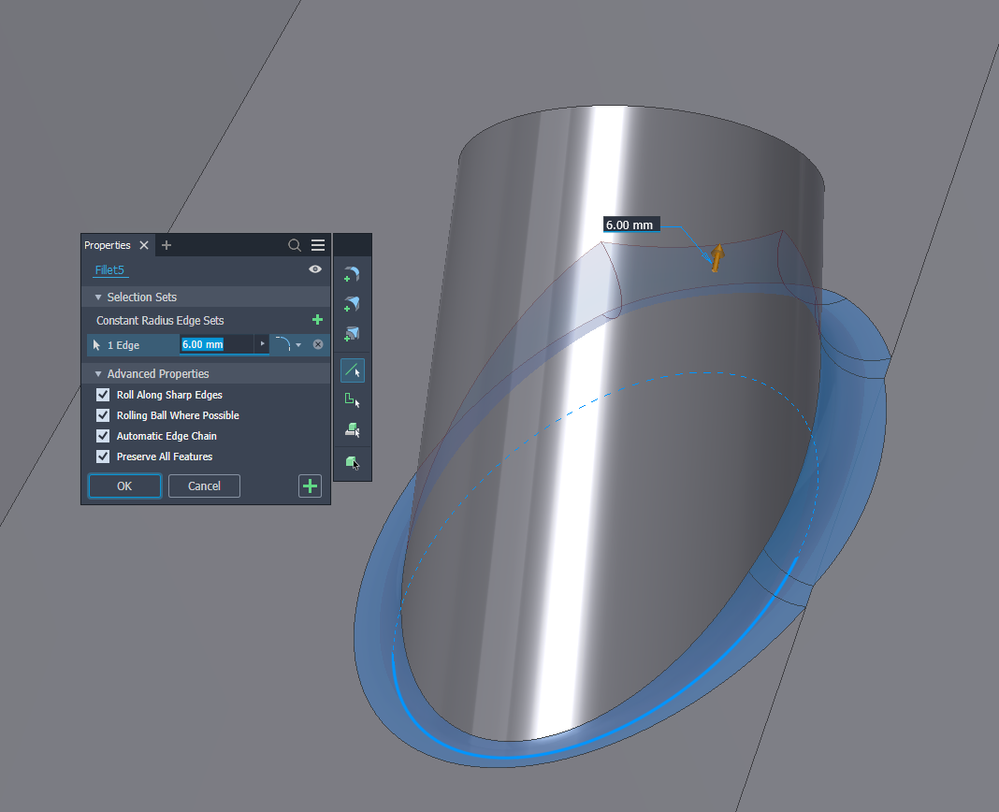This screenshot has width=999, height=812.
Task: Disable Automatic Edge Chain
Action: click(103, 436)
